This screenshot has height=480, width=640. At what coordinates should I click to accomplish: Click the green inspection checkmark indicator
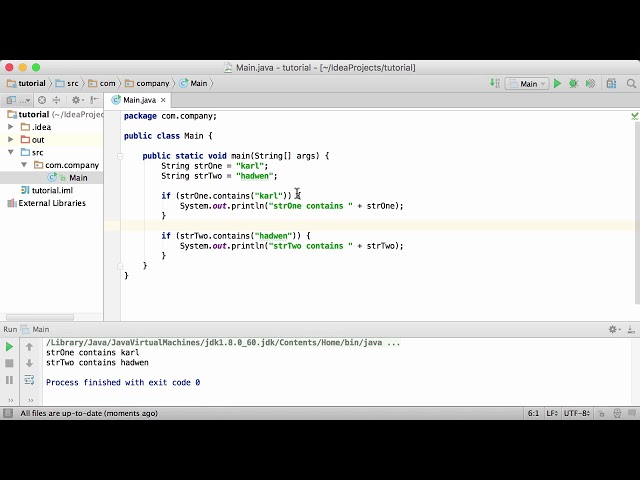point(634,116)
